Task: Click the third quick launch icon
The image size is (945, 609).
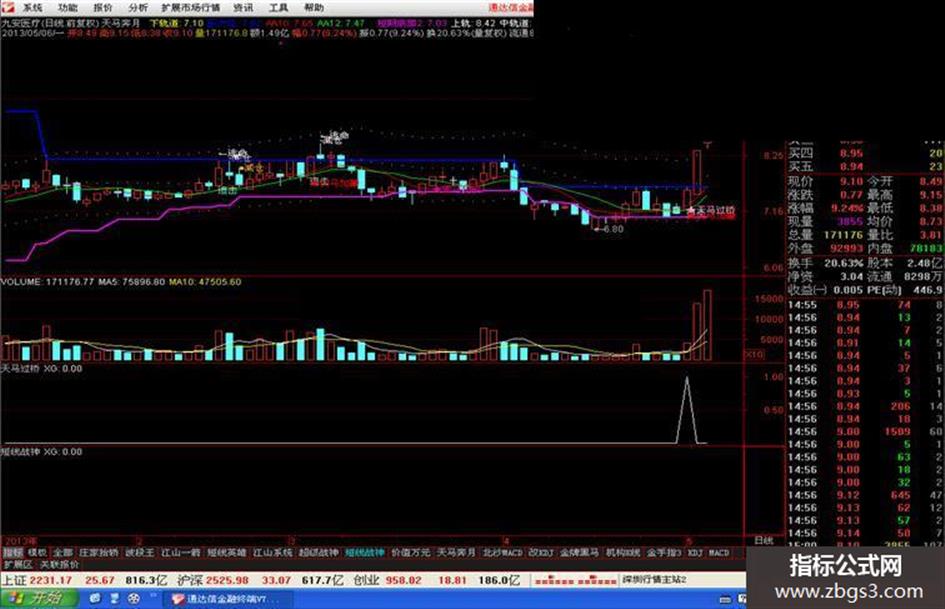Action: [x=134, y=599]
